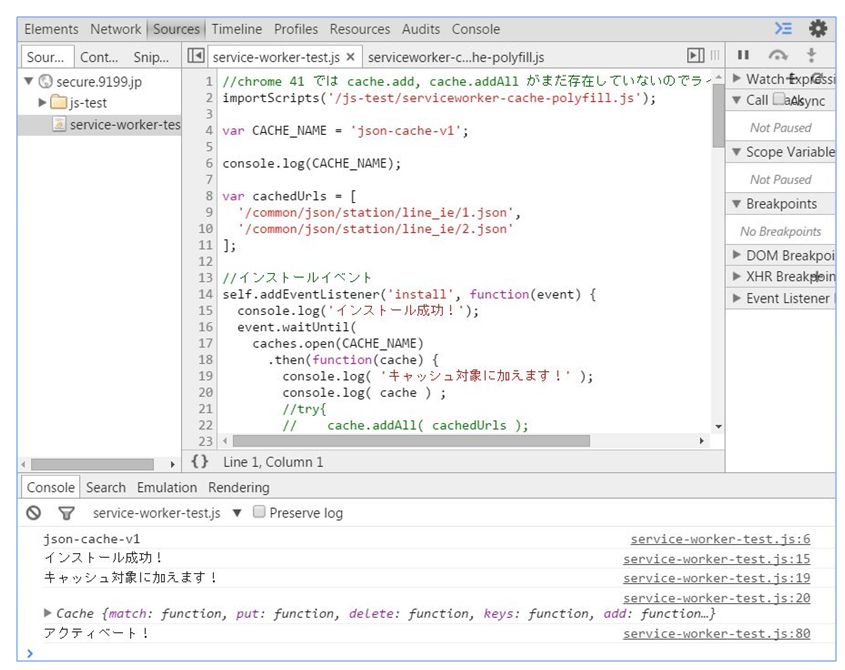This screenshot has width=845, height=670.
Task: Open the console filter funnel icon
Action: click(66, 513)
